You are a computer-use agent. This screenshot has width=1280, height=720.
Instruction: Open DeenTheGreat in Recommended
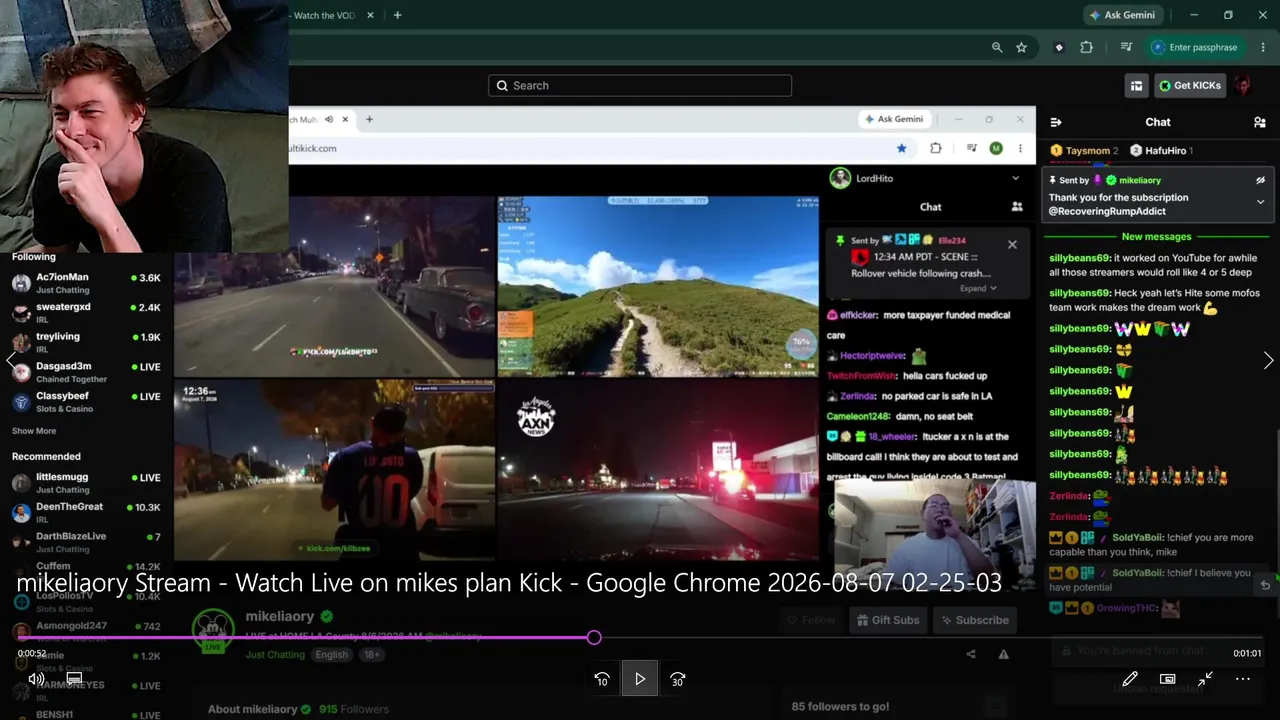click(x=87, y=512)
